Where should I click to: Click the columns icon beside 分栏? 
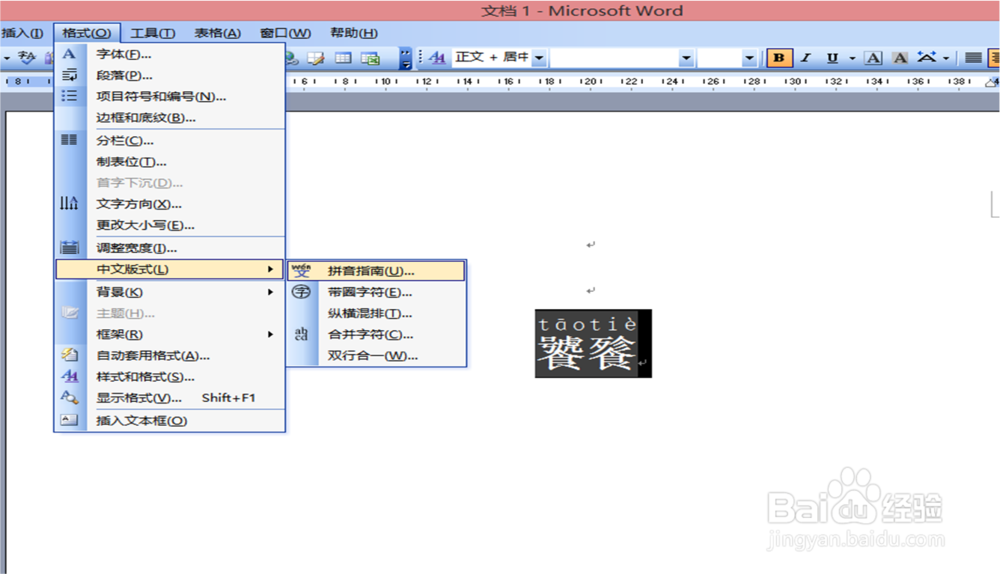tap(69, 140)
